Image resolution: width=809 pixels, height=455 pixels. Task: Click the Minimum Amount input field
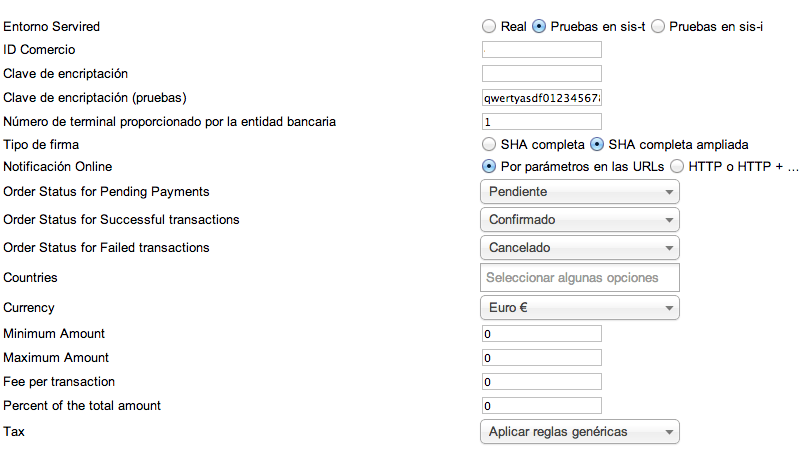(x=542, y=334)
